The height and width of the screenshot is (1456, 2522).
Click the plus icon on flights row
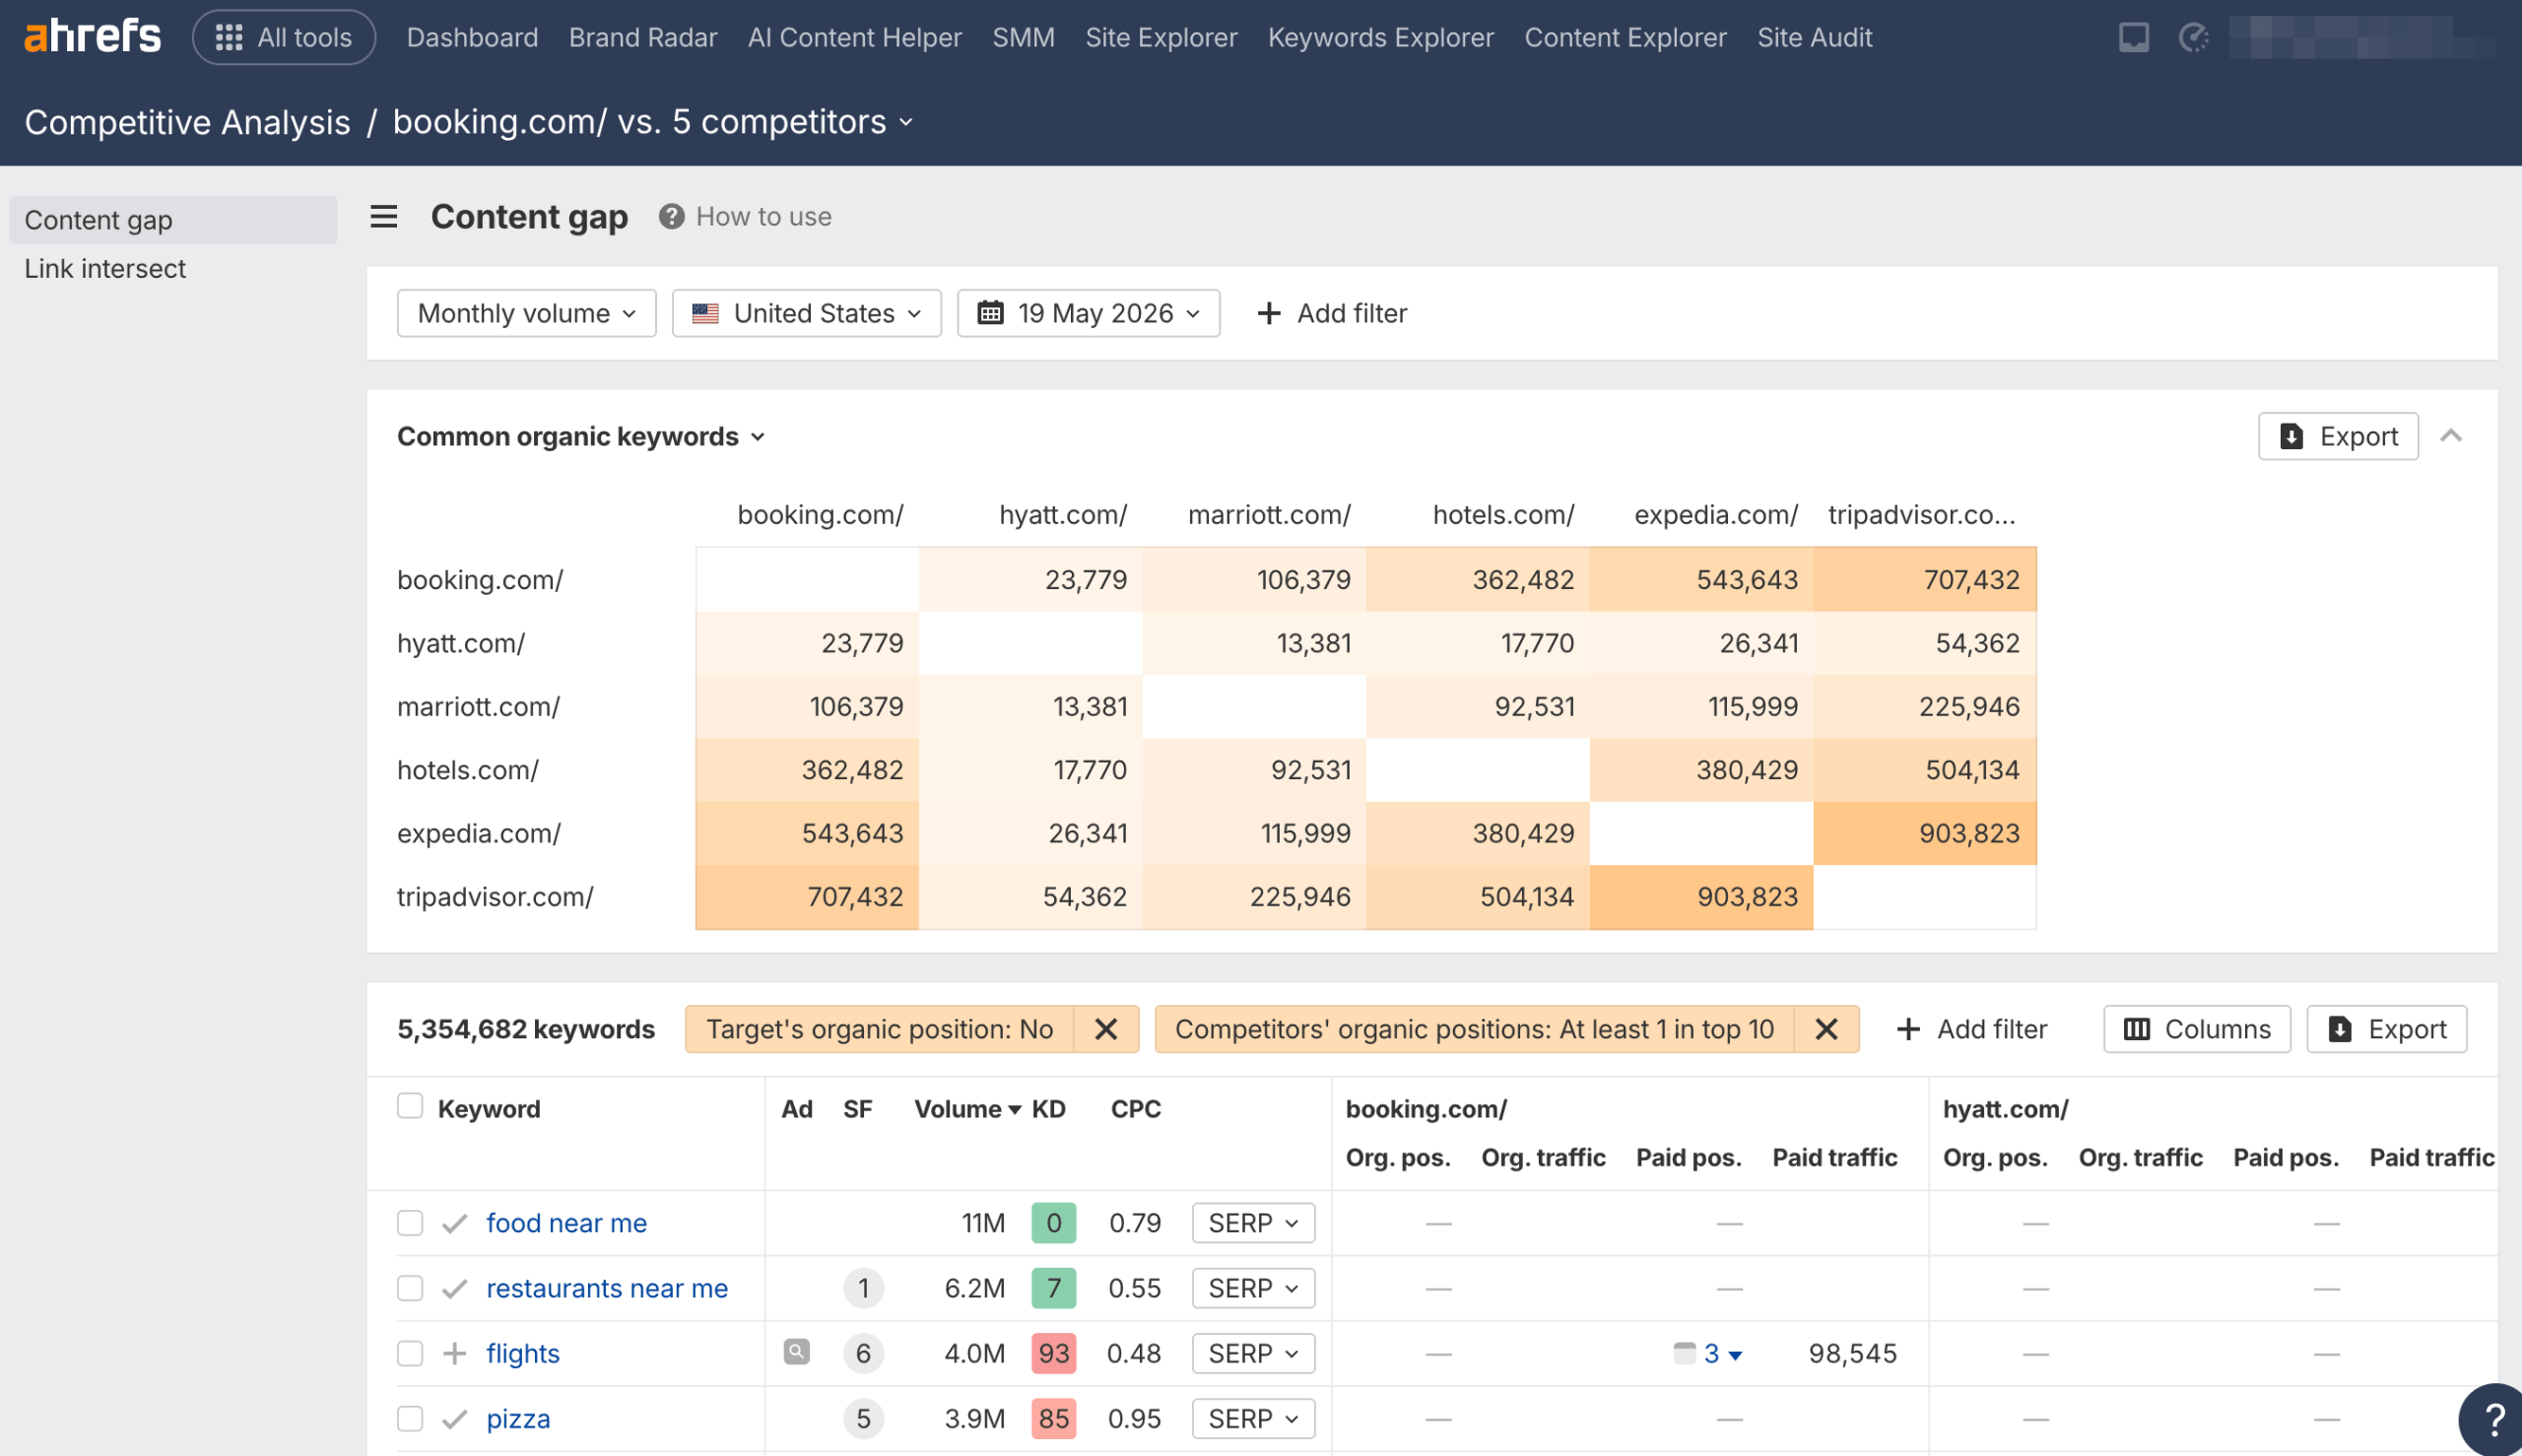tap(455, 1353)
